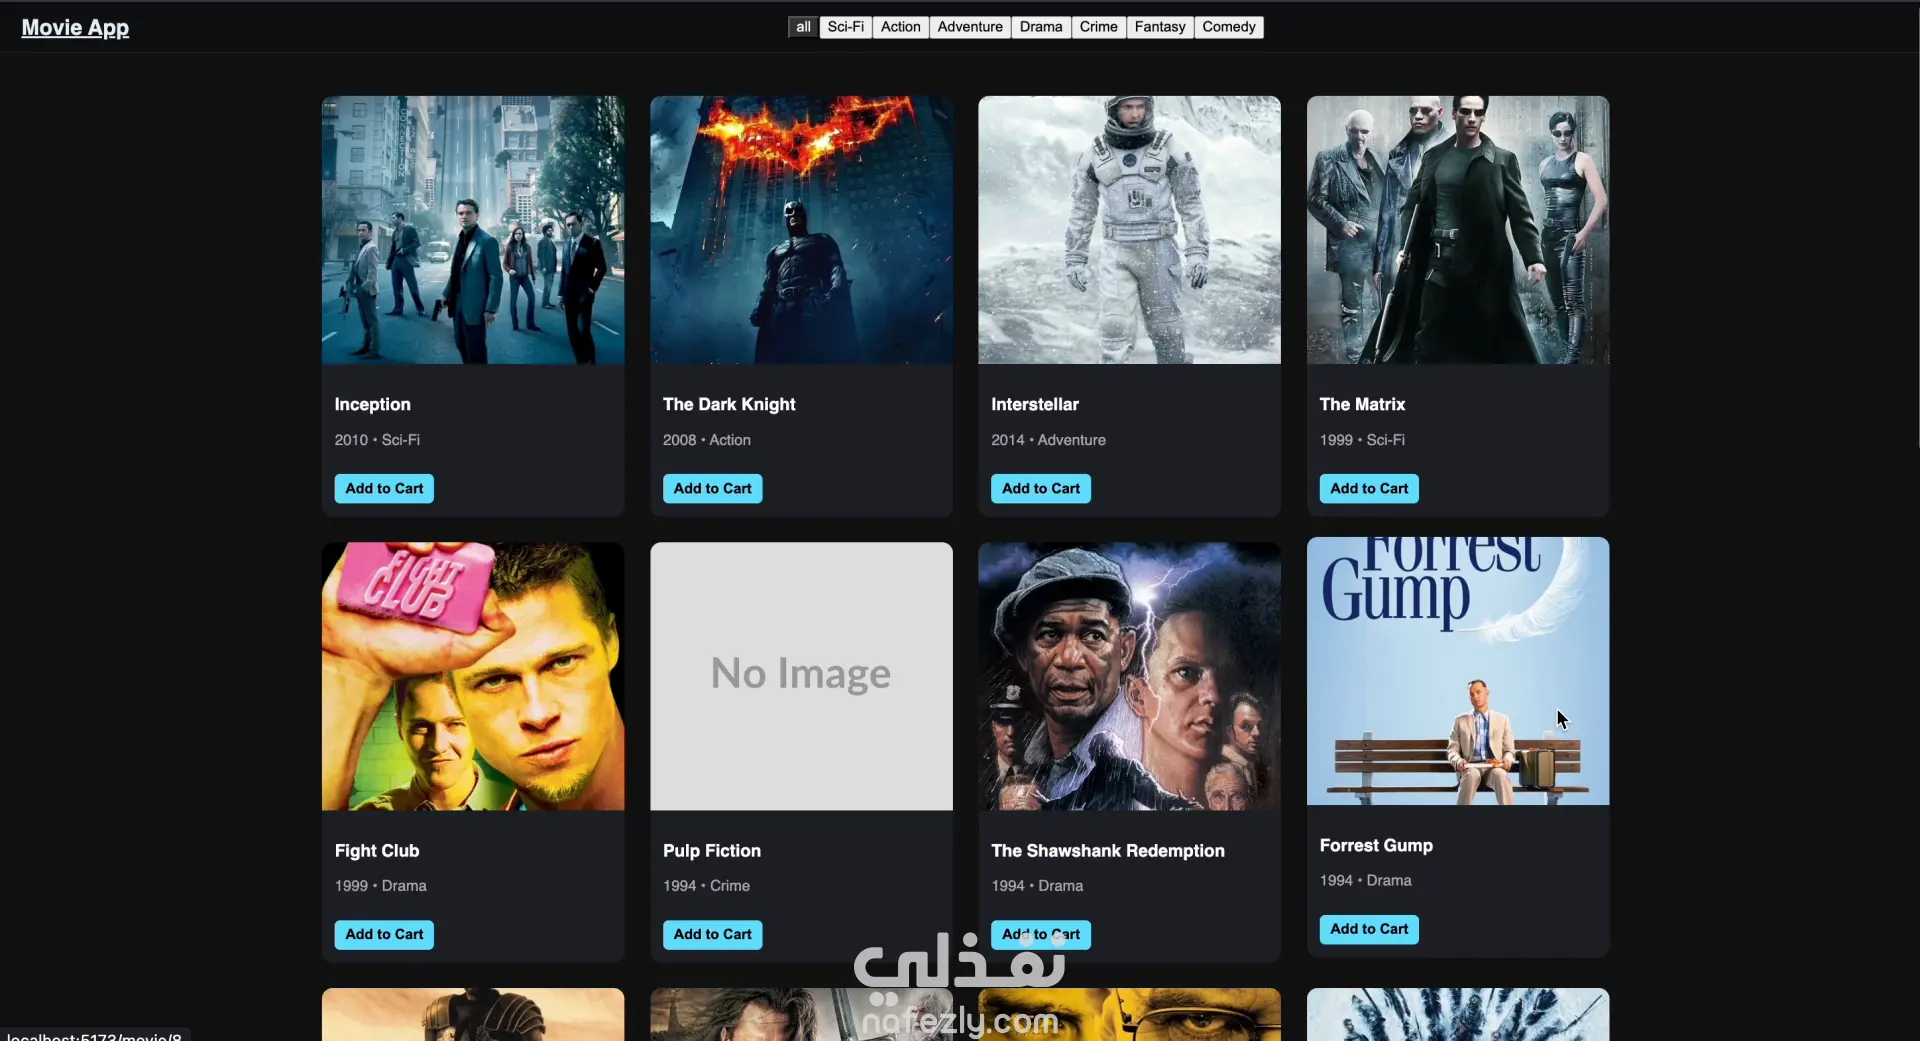Open the Inception poster

click(x=473, y=230)
